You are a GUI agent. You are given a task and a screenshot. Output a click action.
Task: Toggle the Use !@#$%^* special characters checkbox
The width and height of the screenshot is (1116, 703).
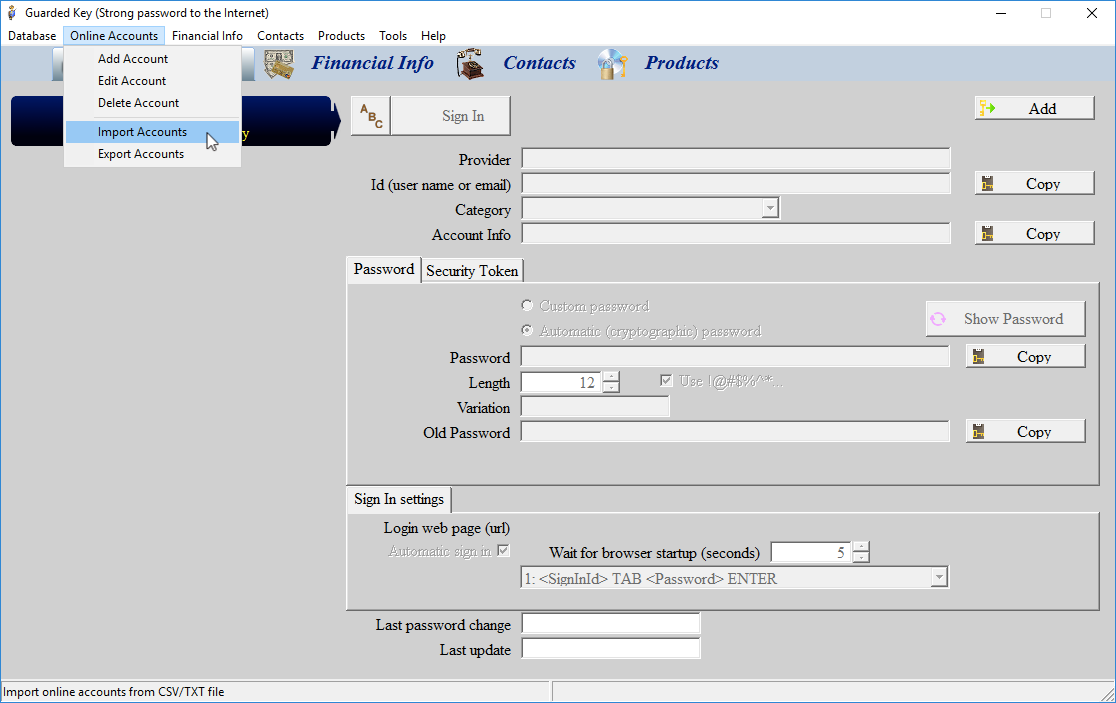[666, 381]
